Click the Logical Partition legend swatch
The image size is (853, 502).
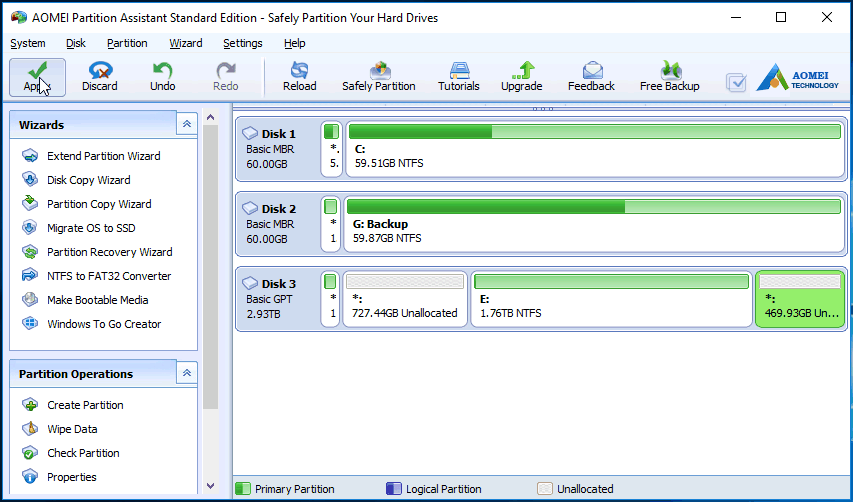[393, 489]
